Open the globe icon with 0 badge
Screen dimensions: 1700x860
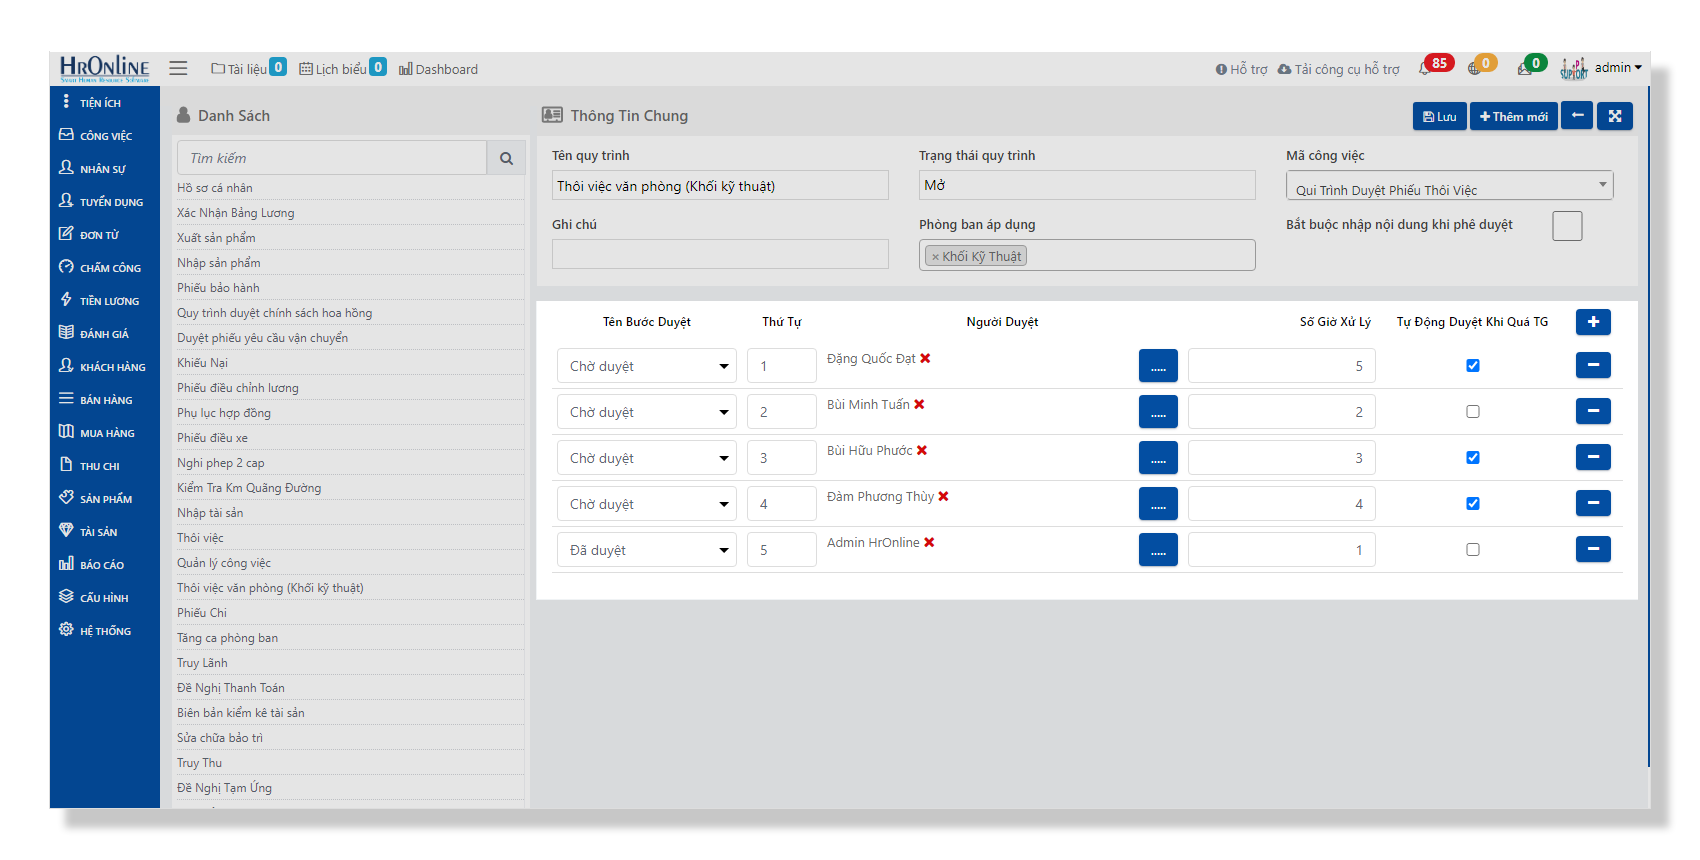coord(1474,68)
